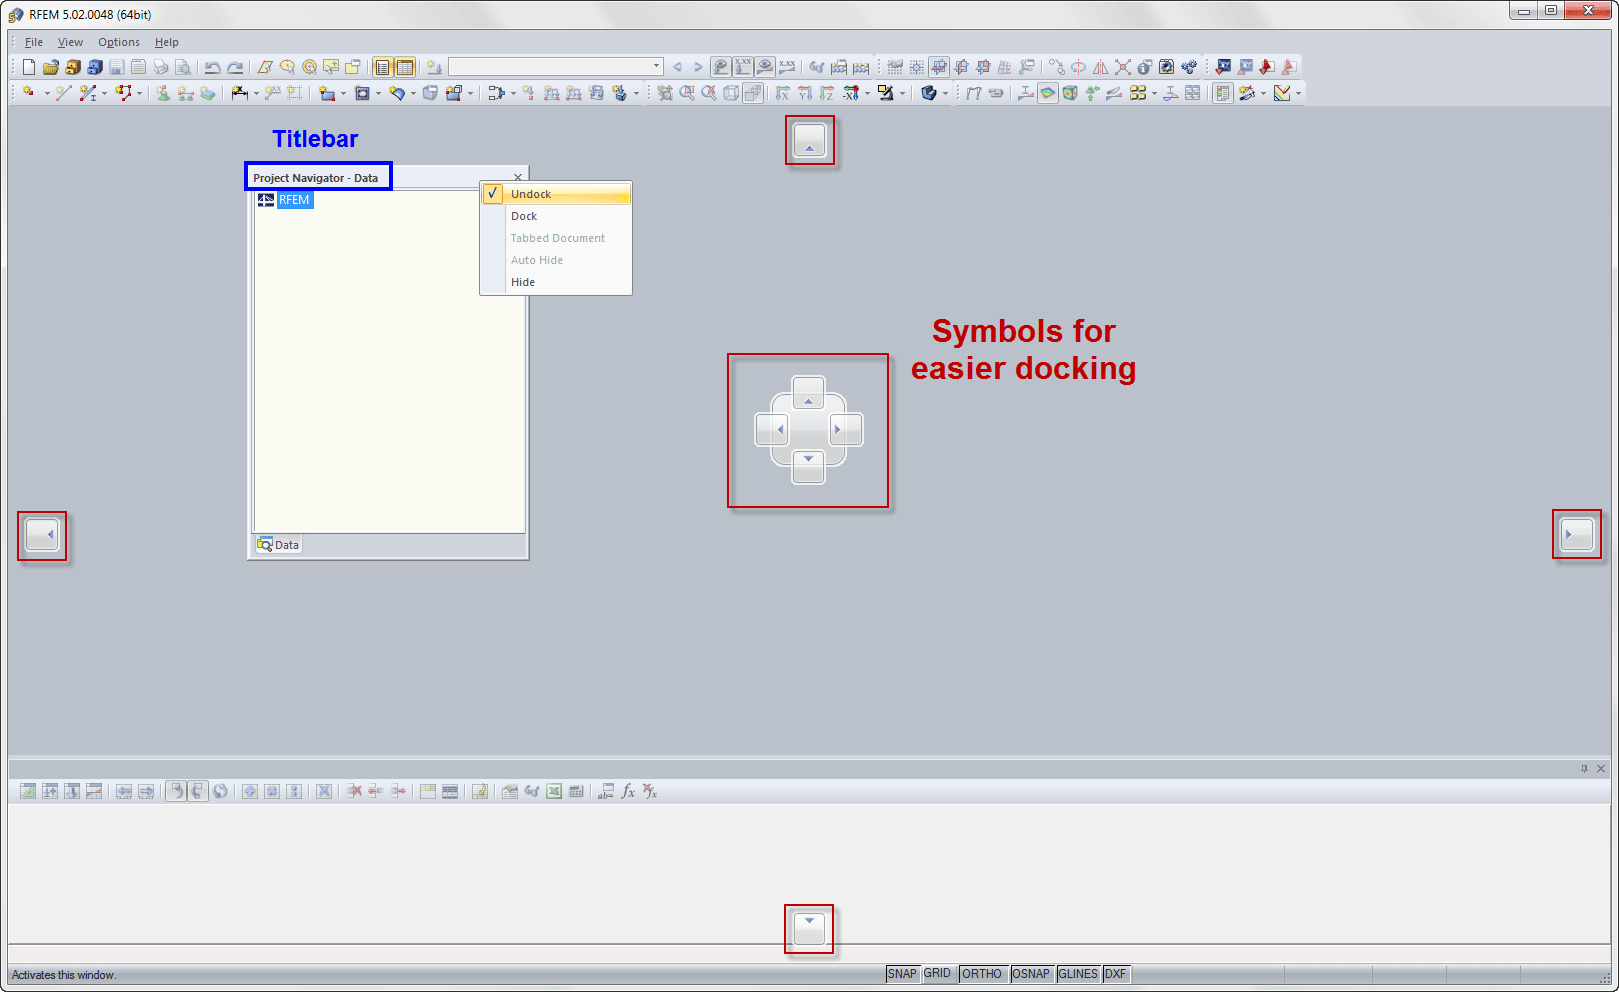Click the Print icon in top toolbar
Screen dimensions: 1619x992
click(x=161, y=67)
